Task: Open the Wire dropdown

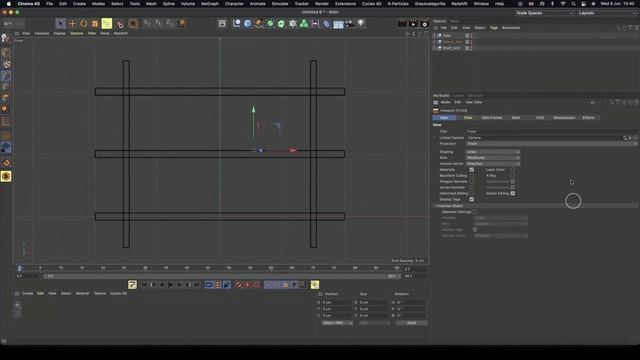Action: pos(493,158)
